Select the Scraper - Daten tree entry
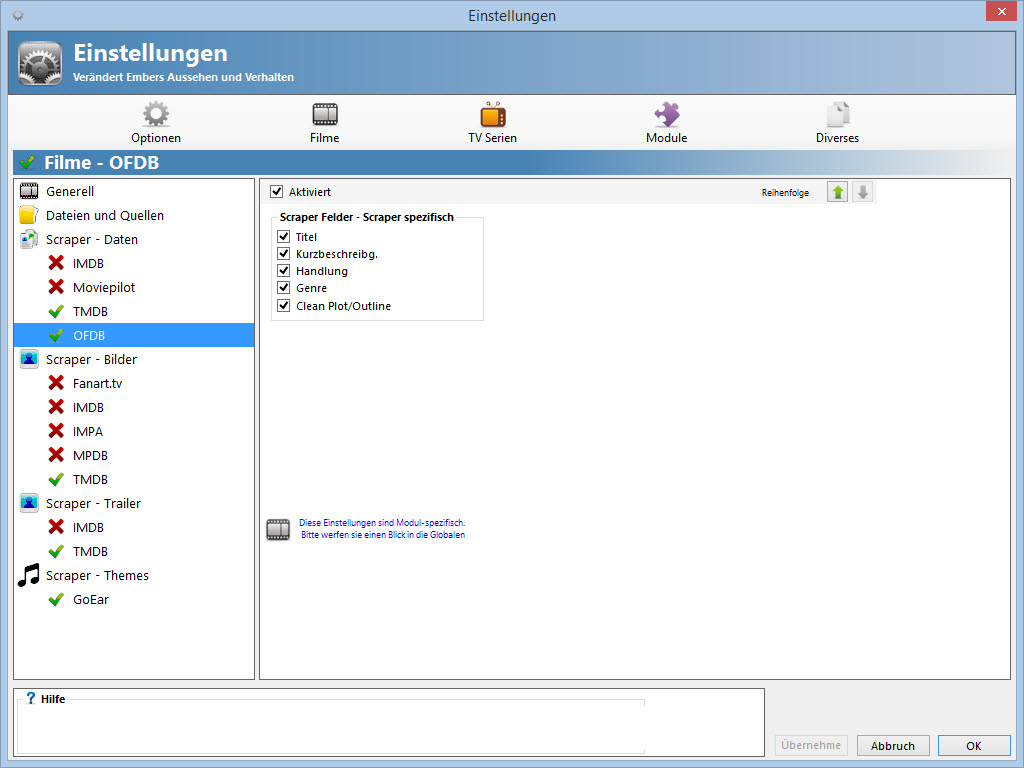Screen dimensions: 1024x768 click(92, 240)
